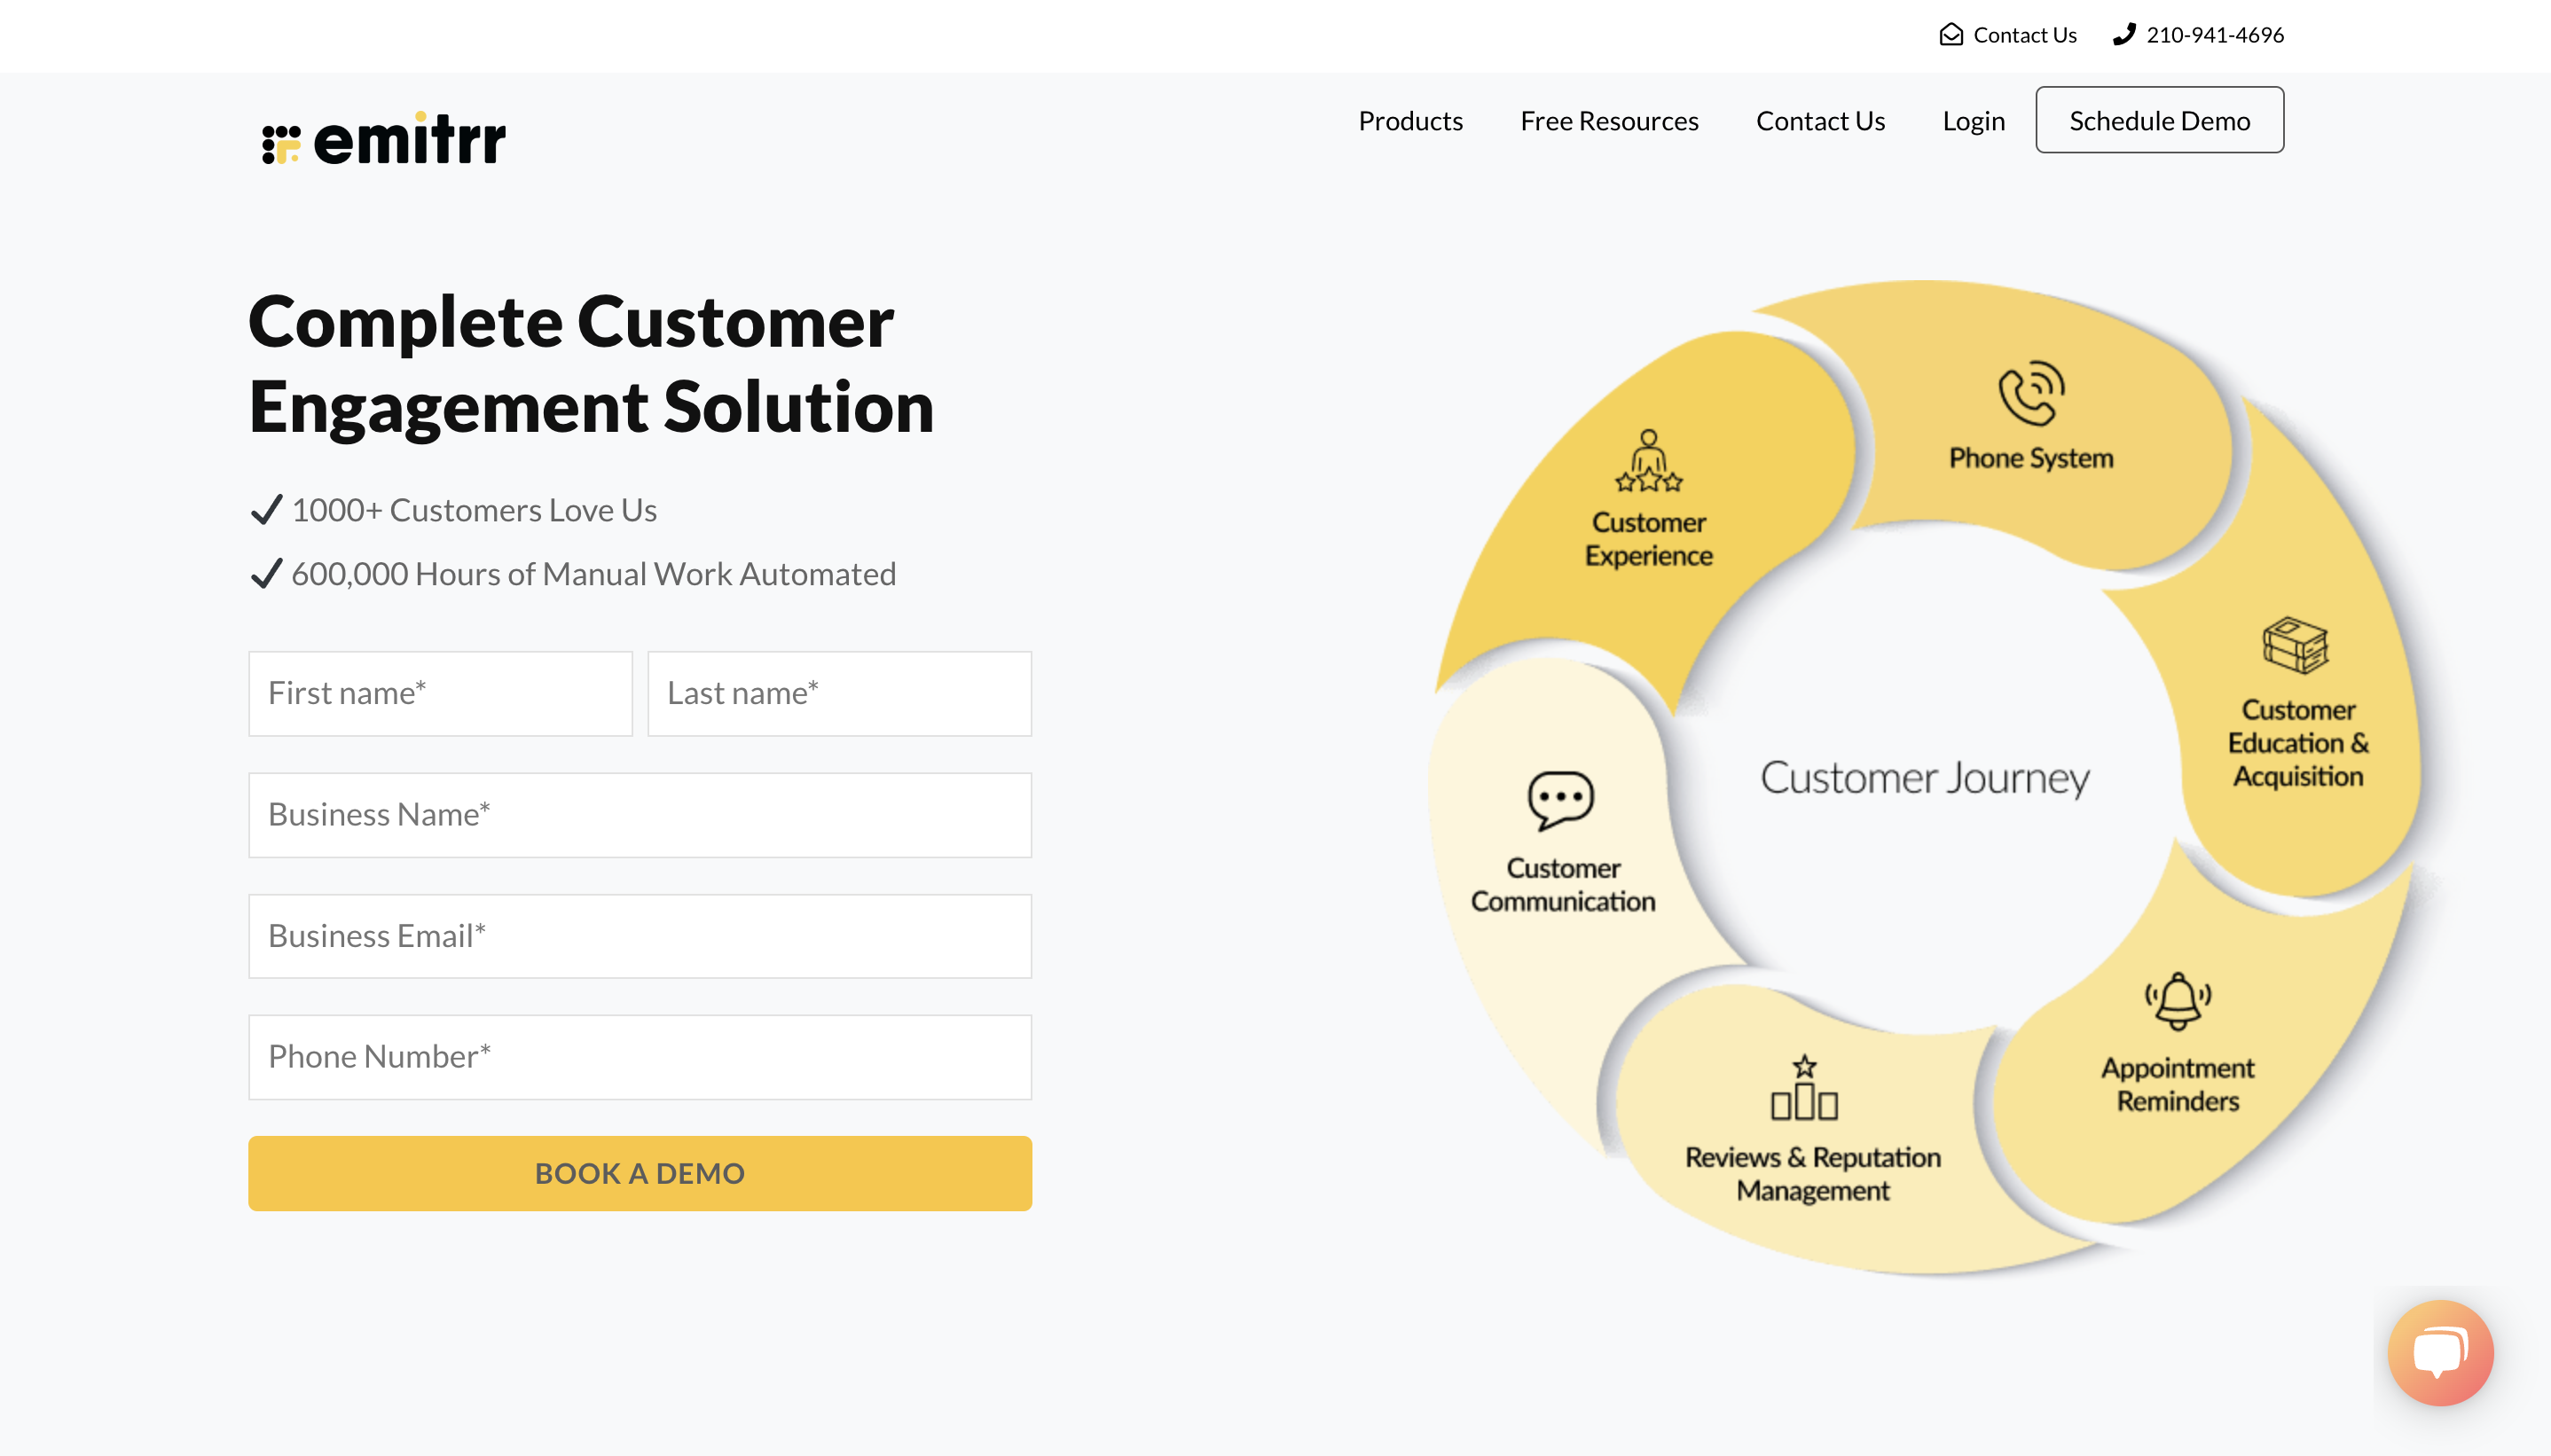The image size is (2551, 1456).
Task: Click the Customer Communication chat bubble icon
Action: pyautogui.click(x=1560, y=800)
